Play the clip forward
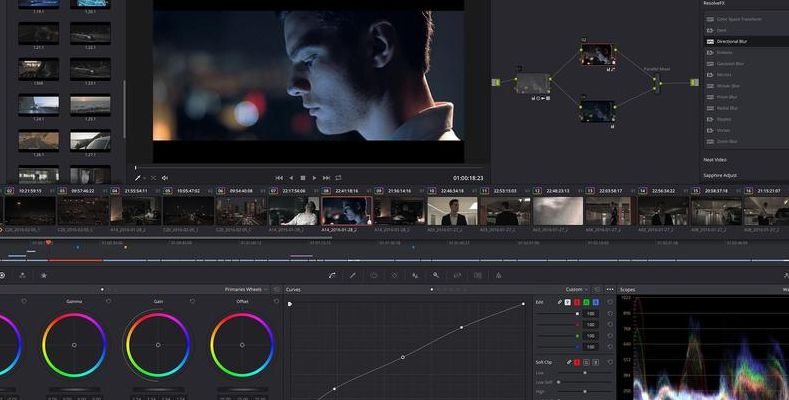This screenshot has width=789, height=400. (314, 178)
